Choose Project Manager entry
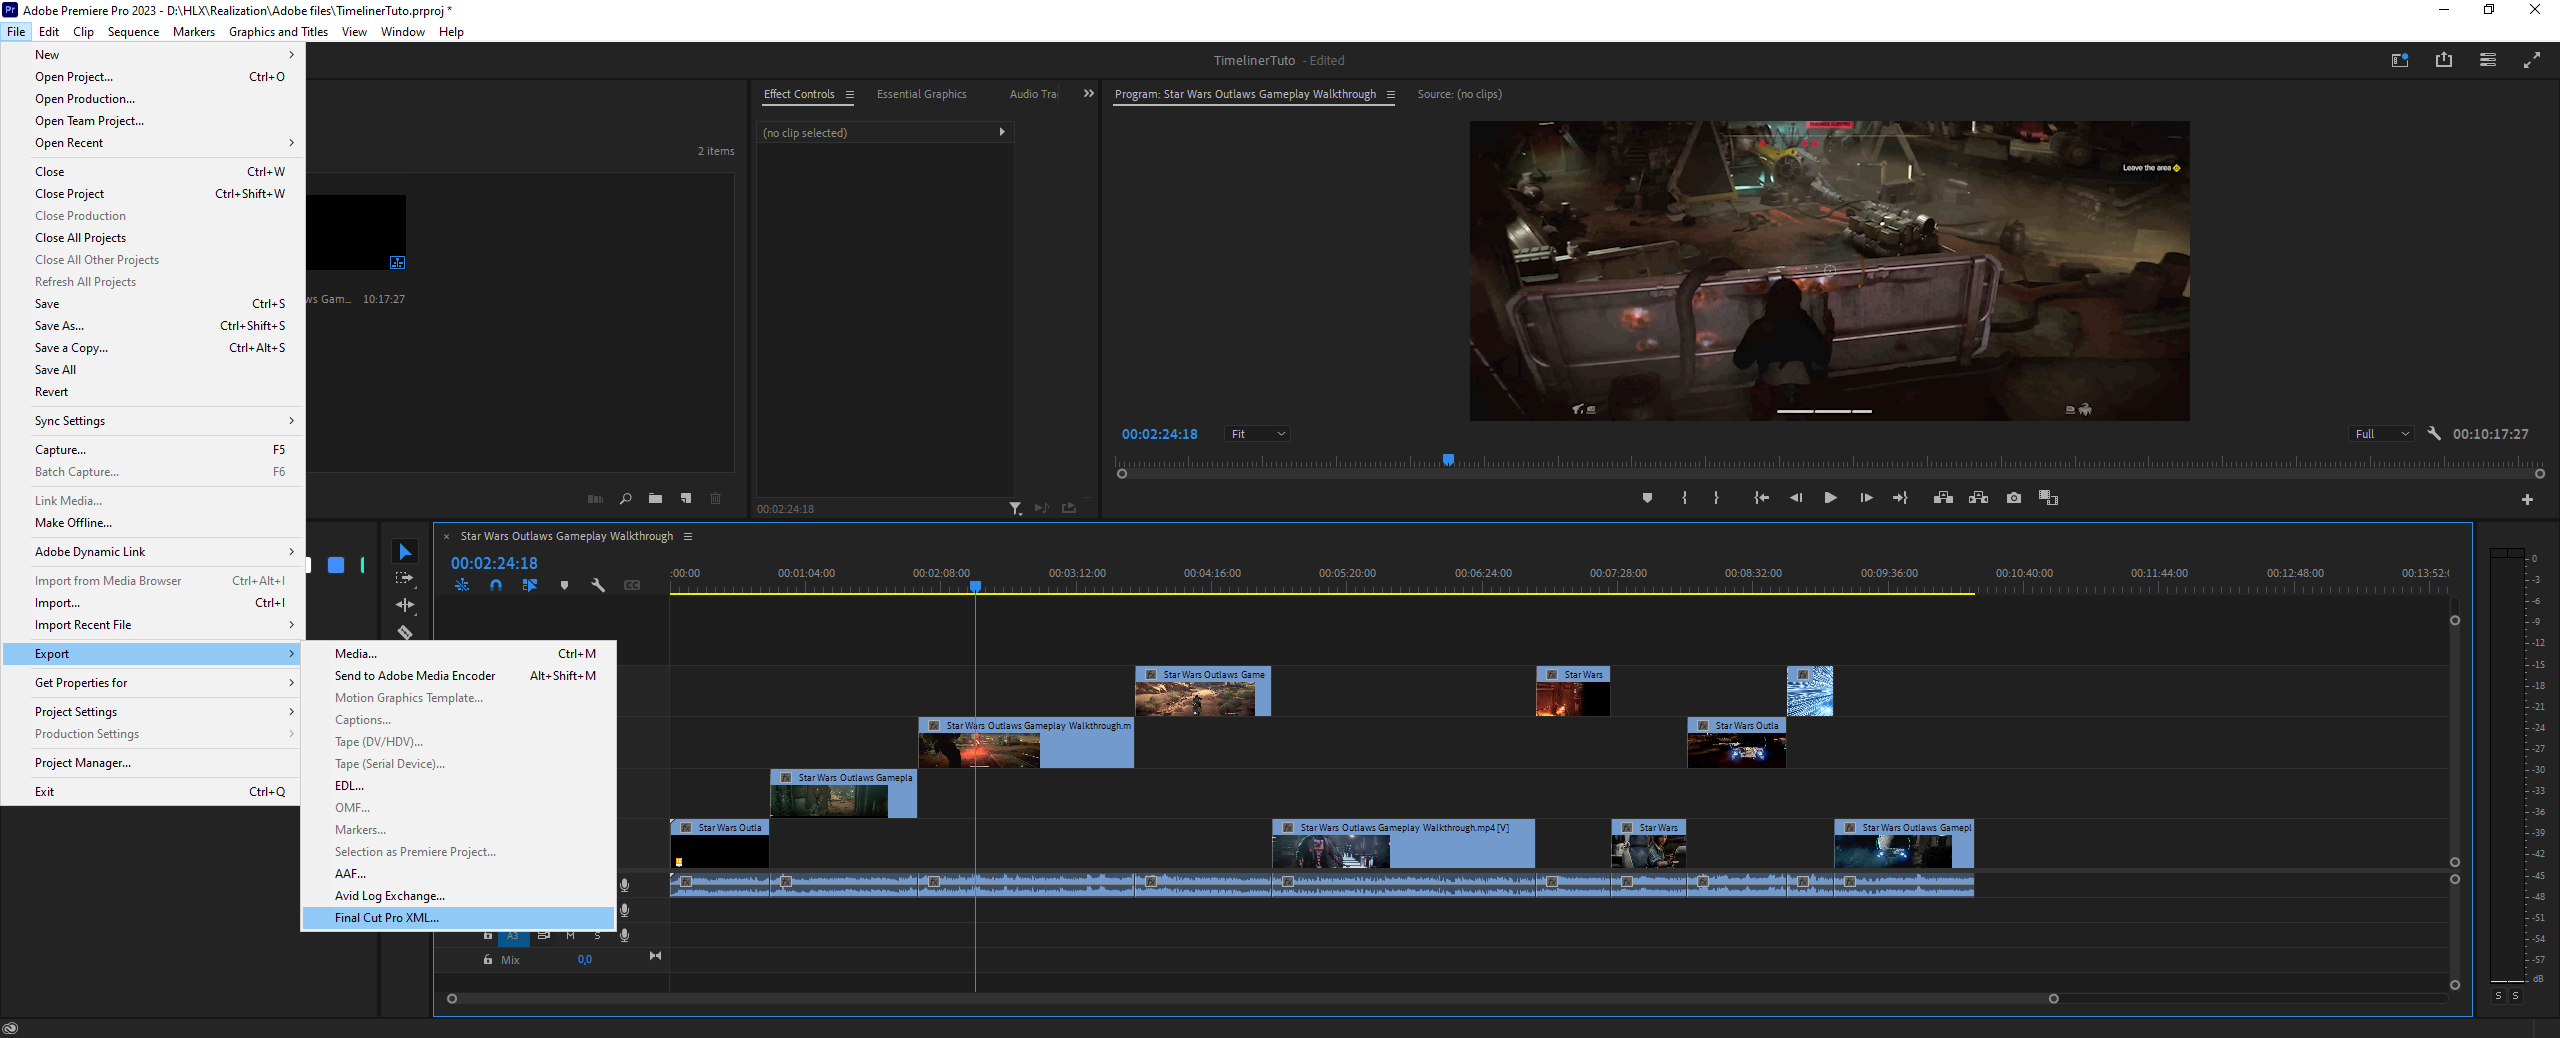2560x1038 pixels. [x=152, y=763]
